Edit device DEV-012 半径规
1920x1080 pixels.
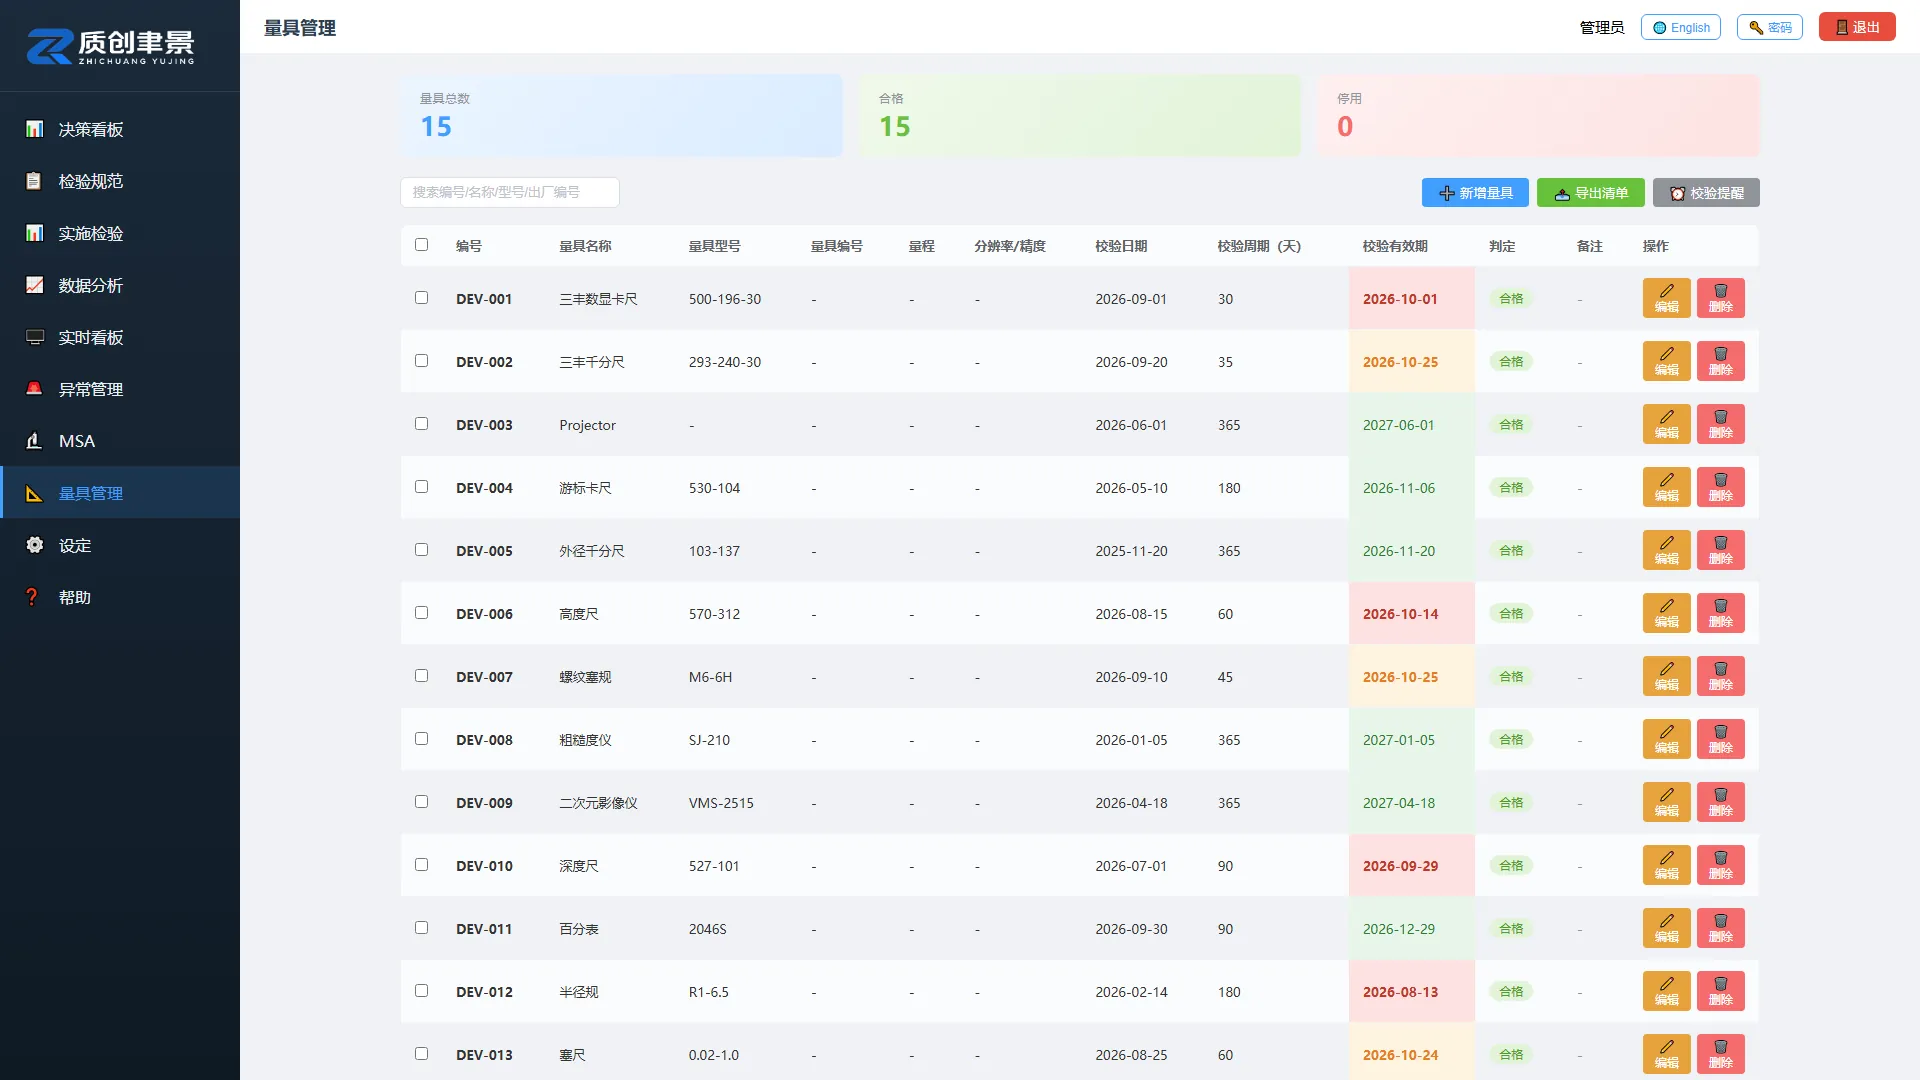point(1666,991)
